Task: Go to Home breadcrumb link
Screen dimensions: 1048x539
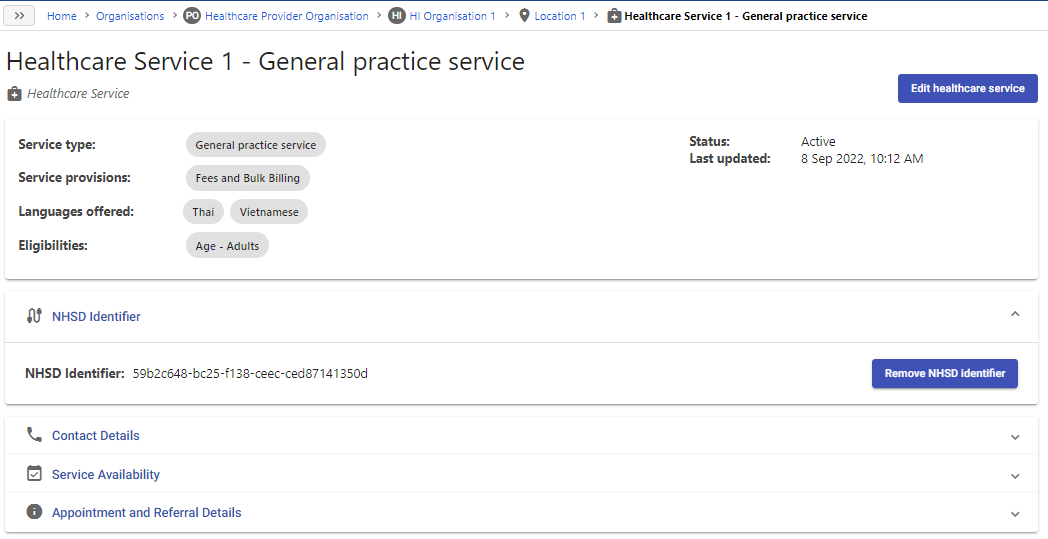Action: 61,16
